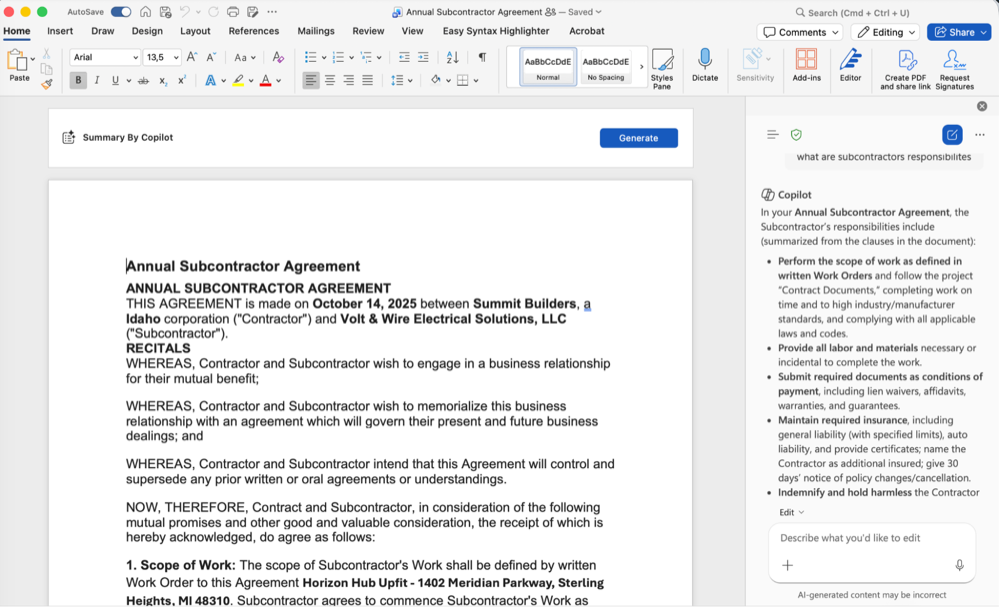Image resolution: width=999 pixels, height=607 pixels.
Task: Open Copilot pane hamburger menu icon
Action: [772, 134]
